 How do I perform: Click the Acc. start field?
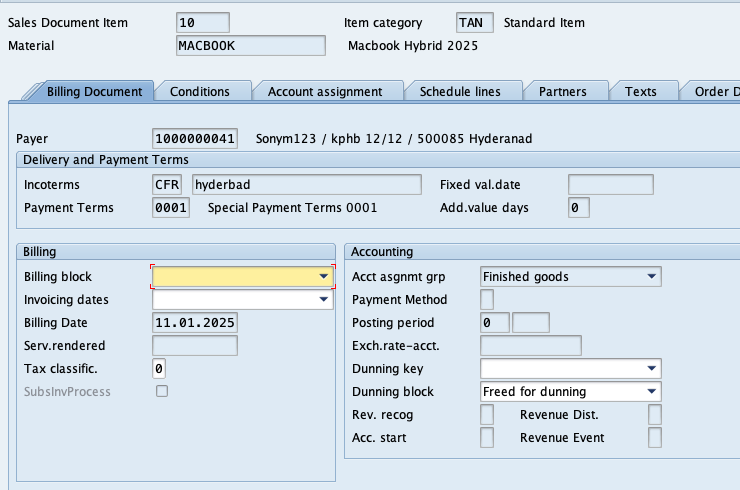pyautogui.click(x=487, y=438)
